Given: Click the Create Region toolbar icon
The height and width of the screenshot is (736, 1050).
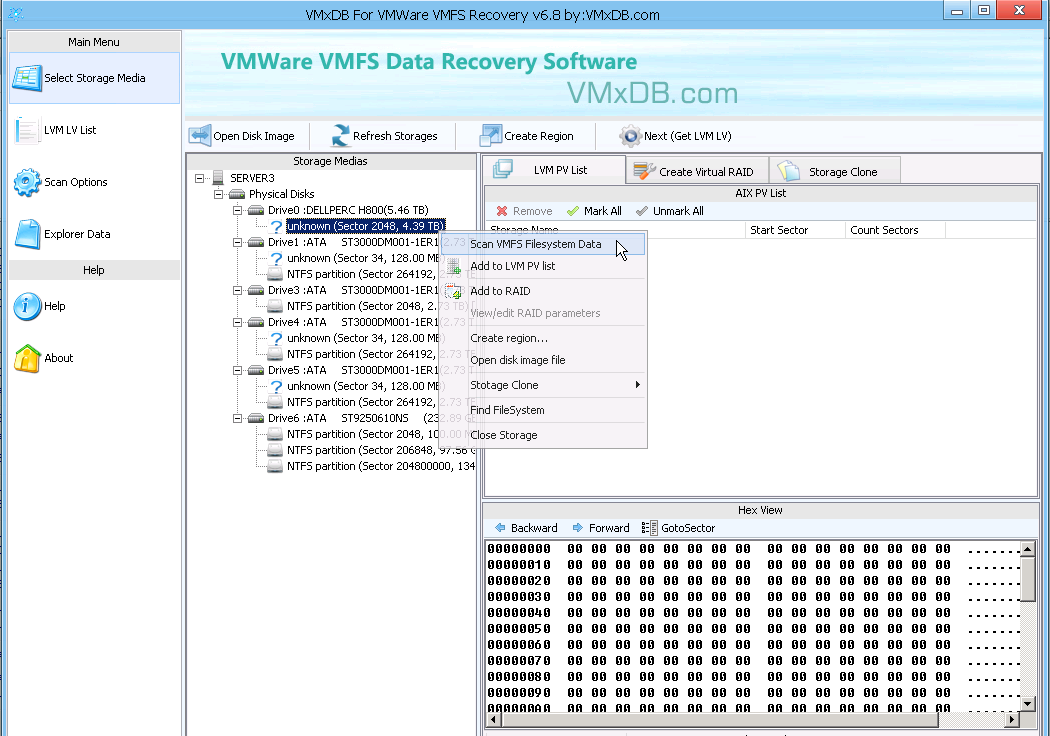Looking at the screenshot, I should pyautogui.click(x=490, y=136).
